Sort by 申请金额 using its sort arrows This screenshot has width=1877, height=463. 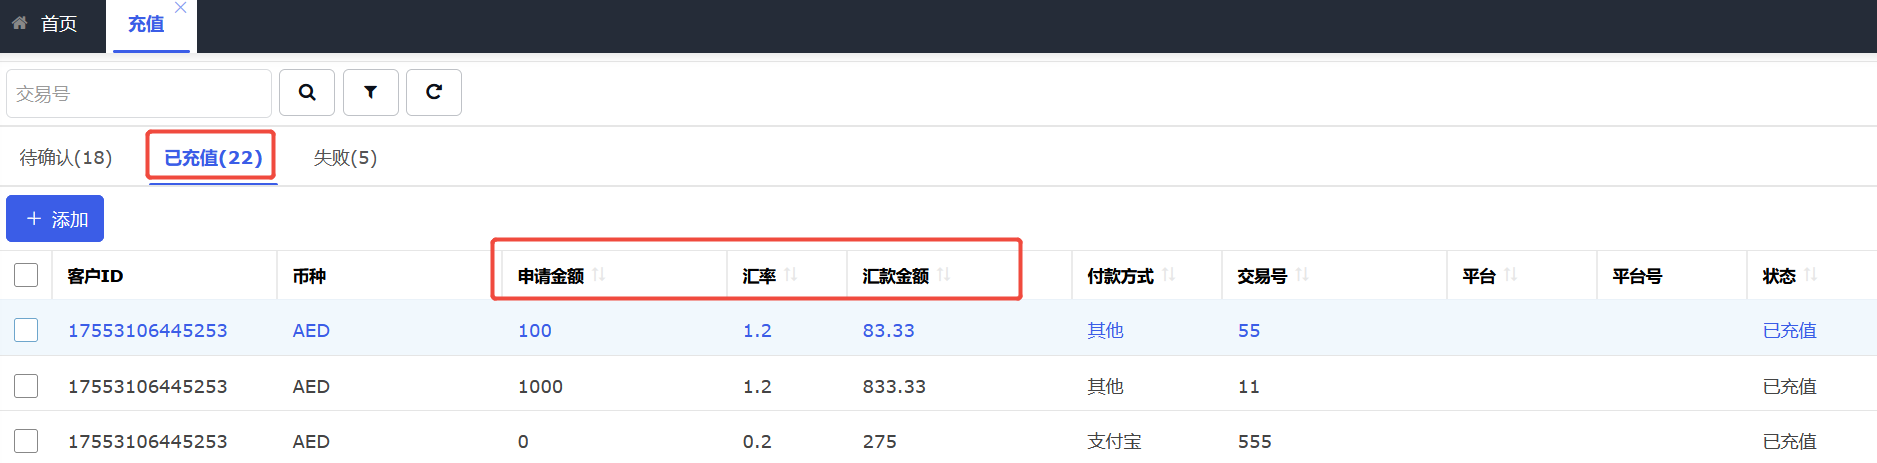coord(599,275)
